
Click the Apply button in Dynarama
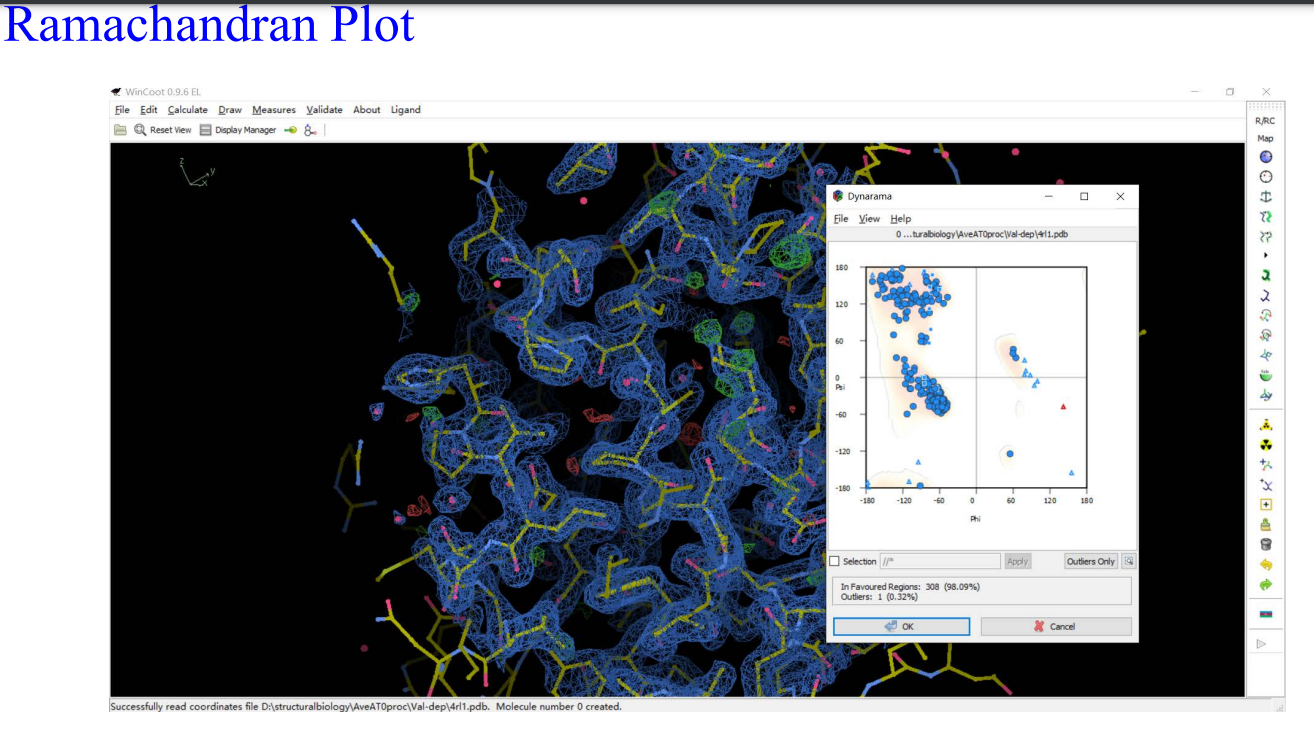(x=1017, y=561)
